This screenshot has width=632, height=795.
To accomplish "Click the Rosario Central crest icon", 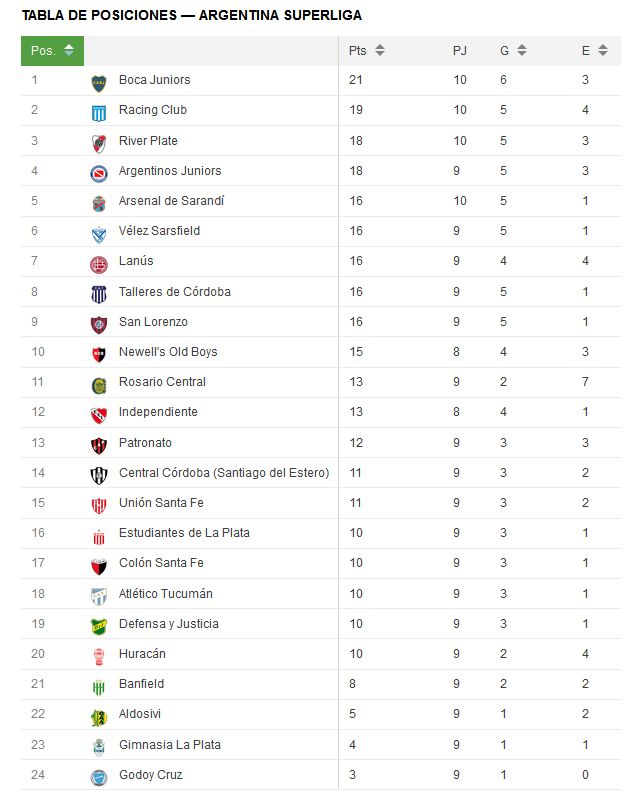I will [99, 385].
